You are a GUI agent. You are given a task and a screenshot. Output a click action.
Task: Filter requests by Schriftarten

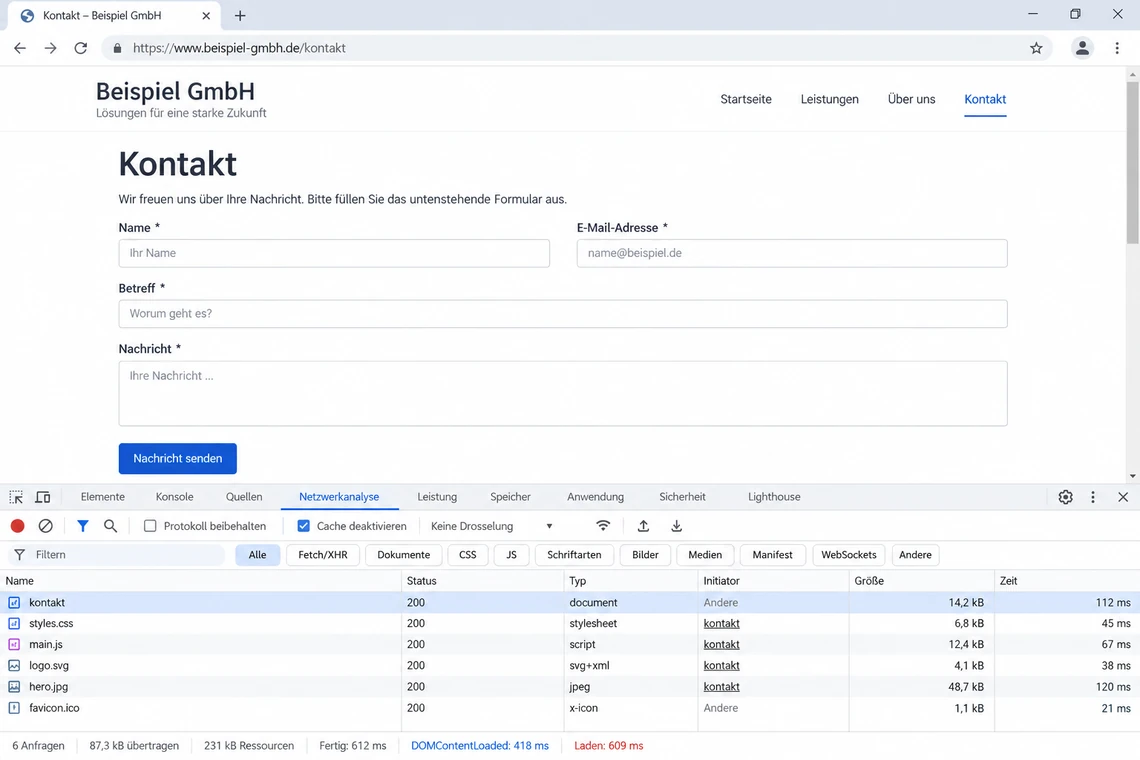pos(574,555)
